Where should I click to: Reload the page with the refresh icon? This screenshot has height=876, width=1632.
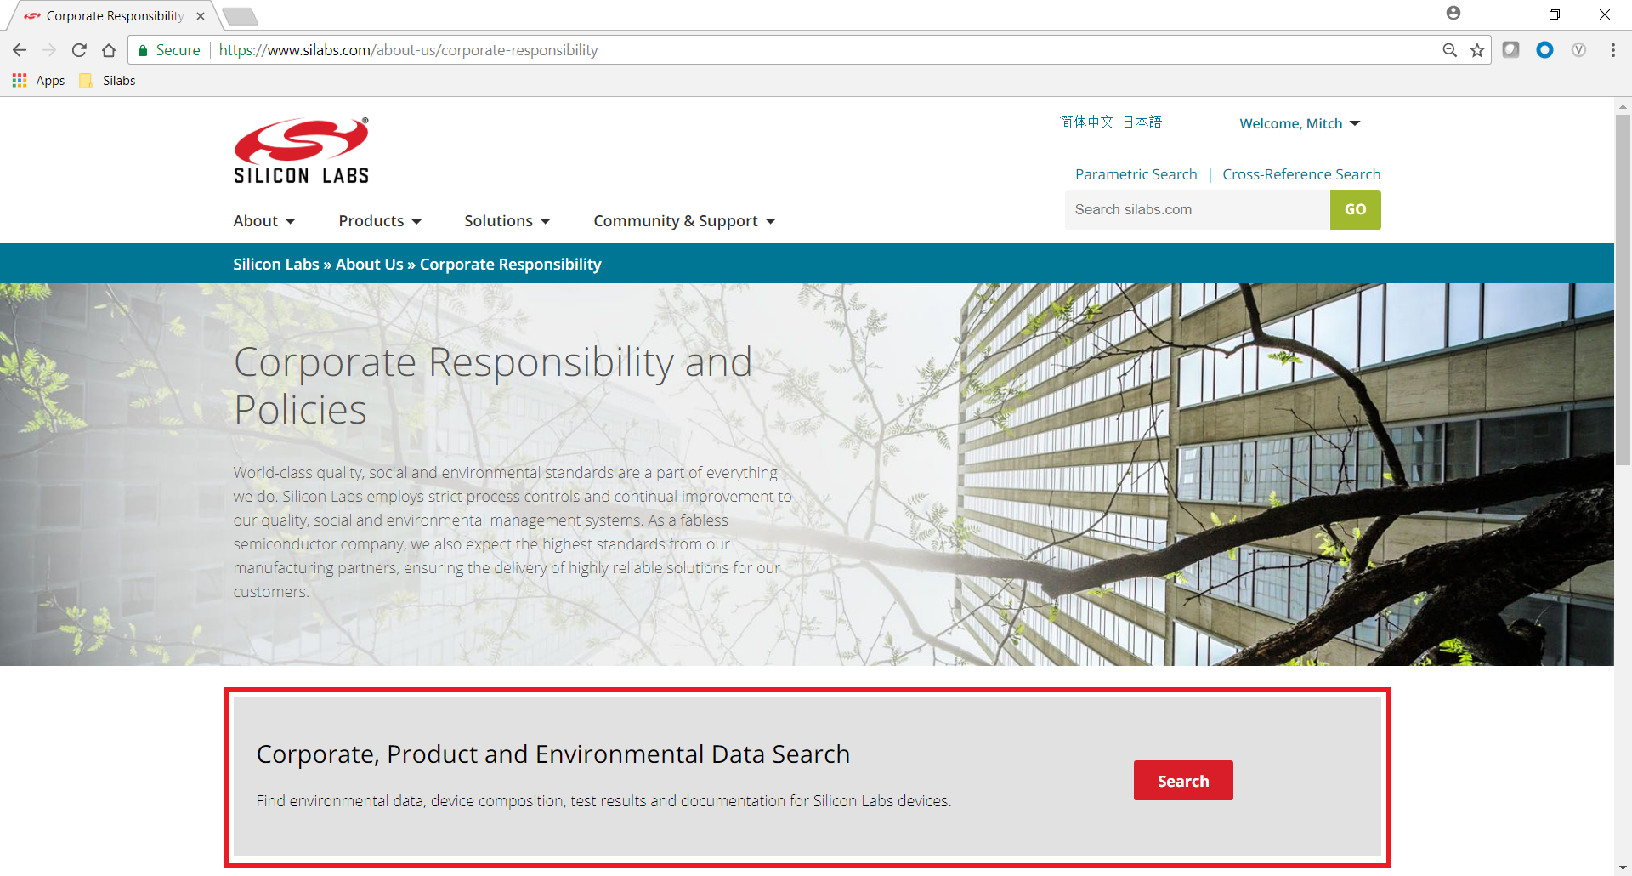pos(79,50)
